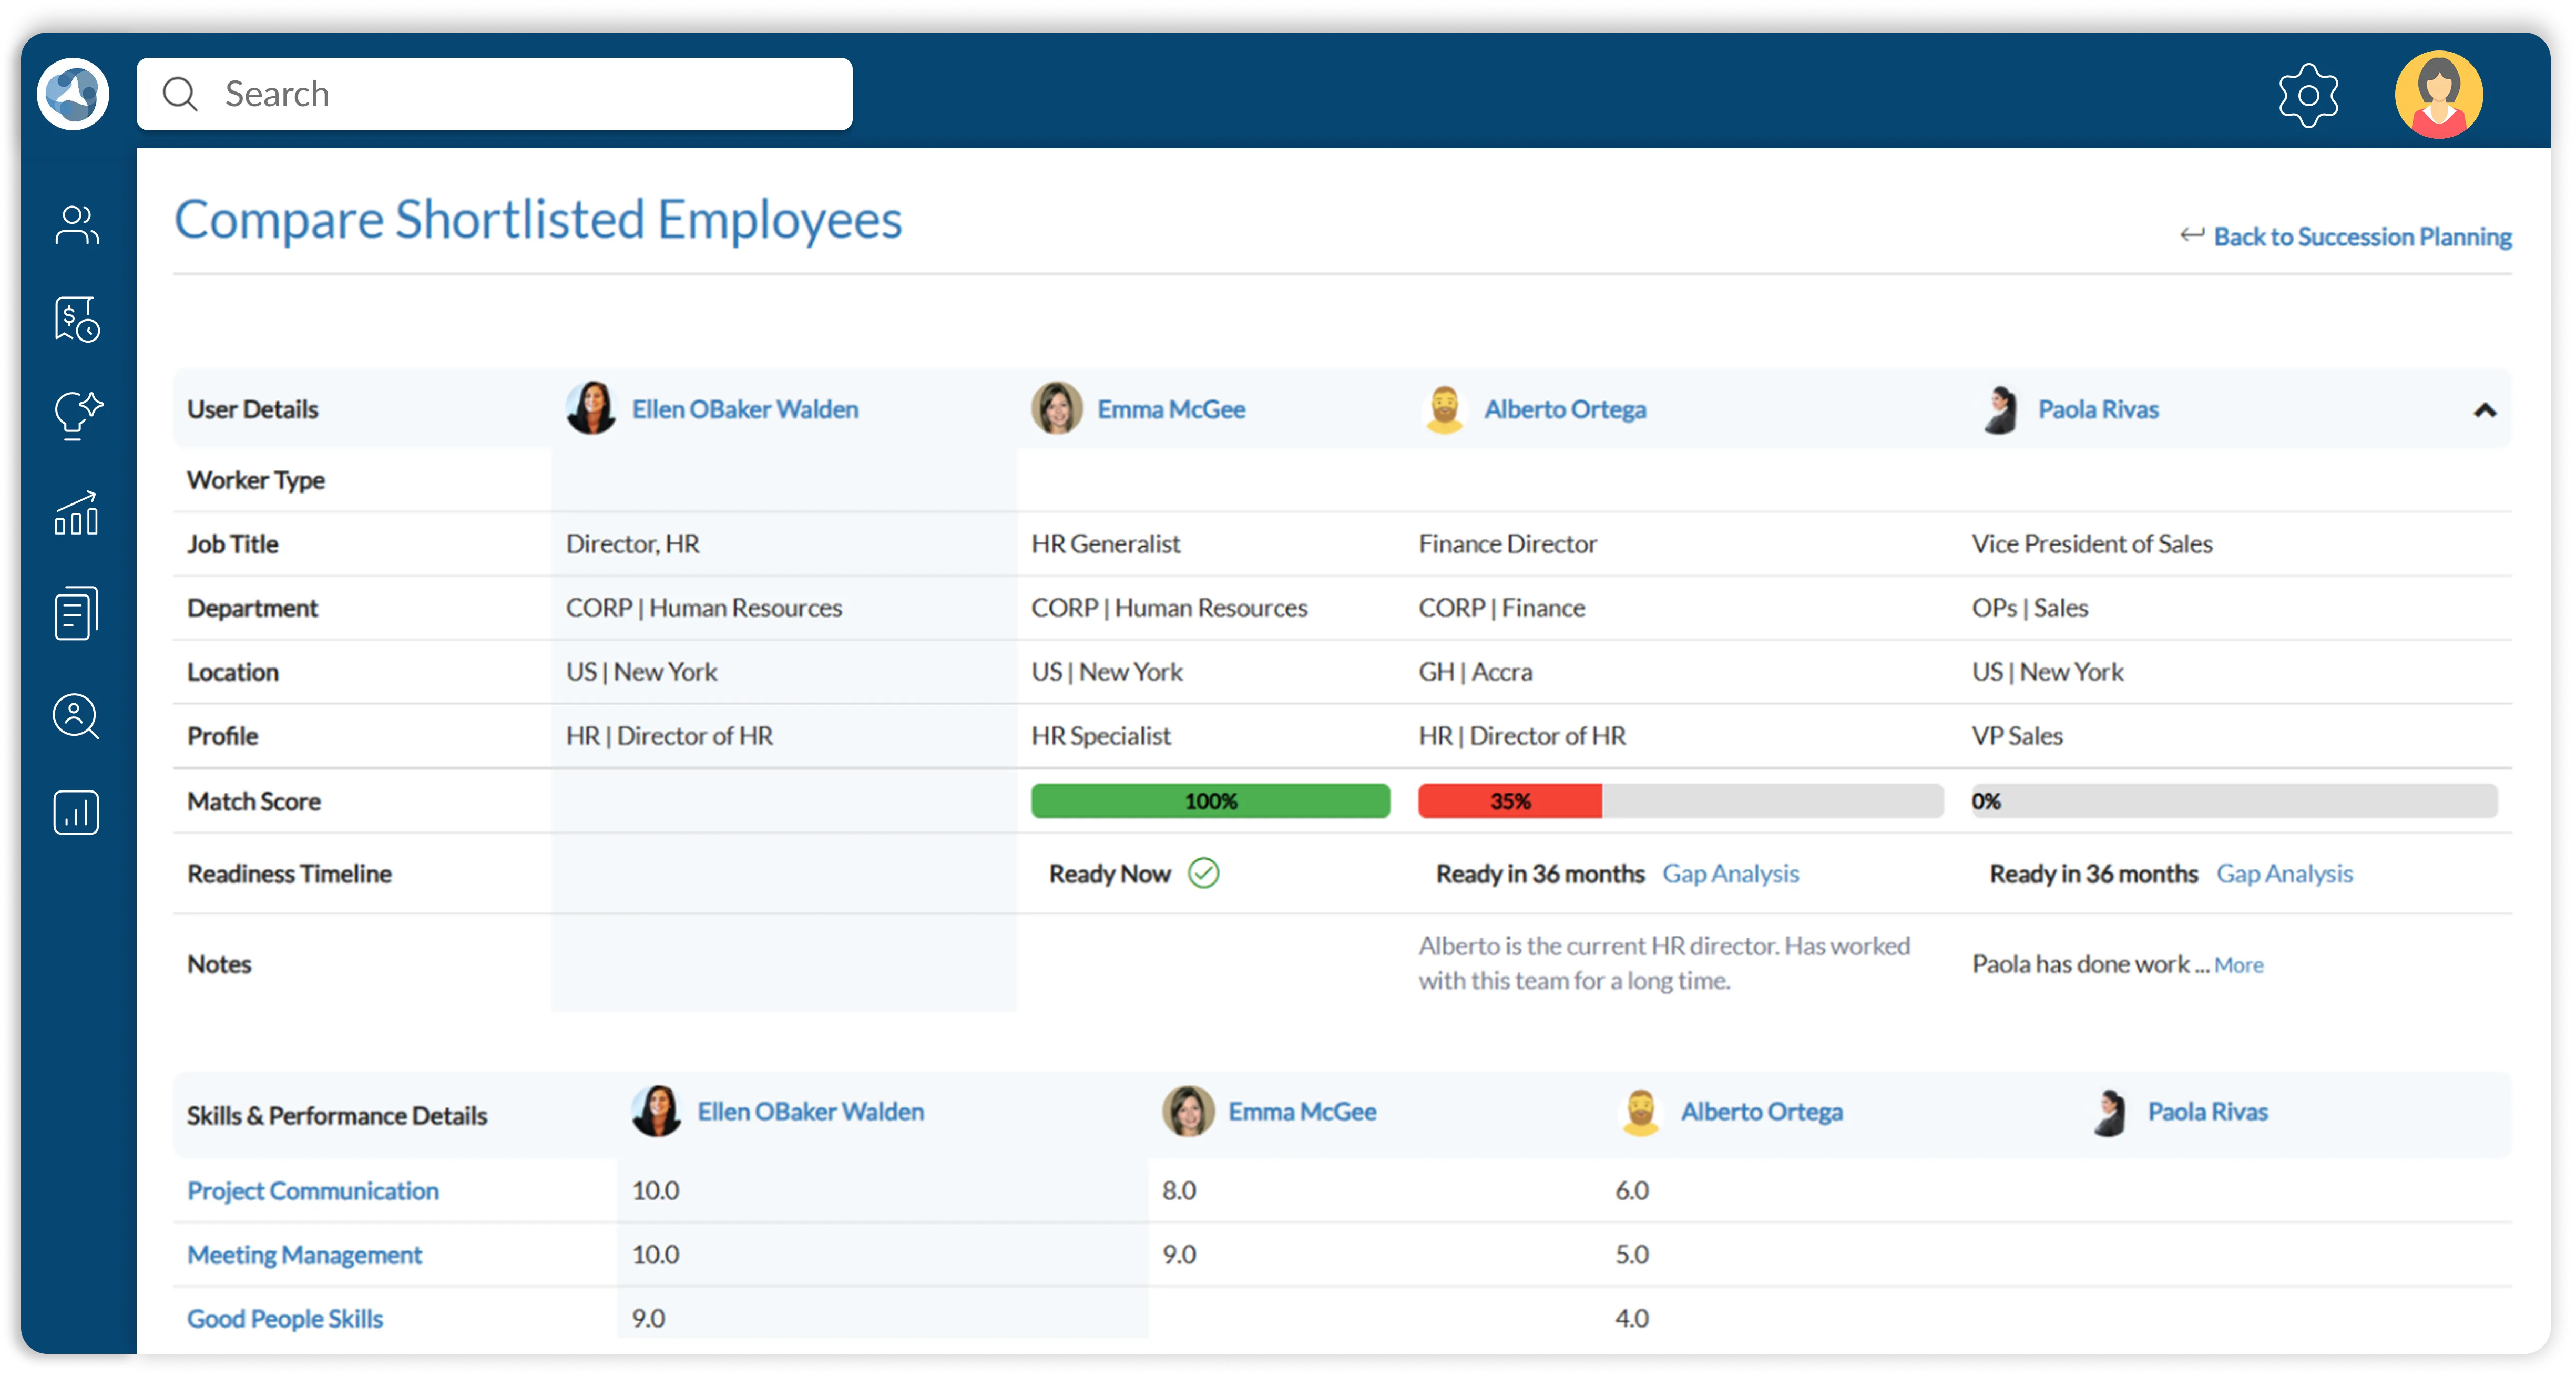
Task: Open the Project Communication skill details
Action: 312,1190
